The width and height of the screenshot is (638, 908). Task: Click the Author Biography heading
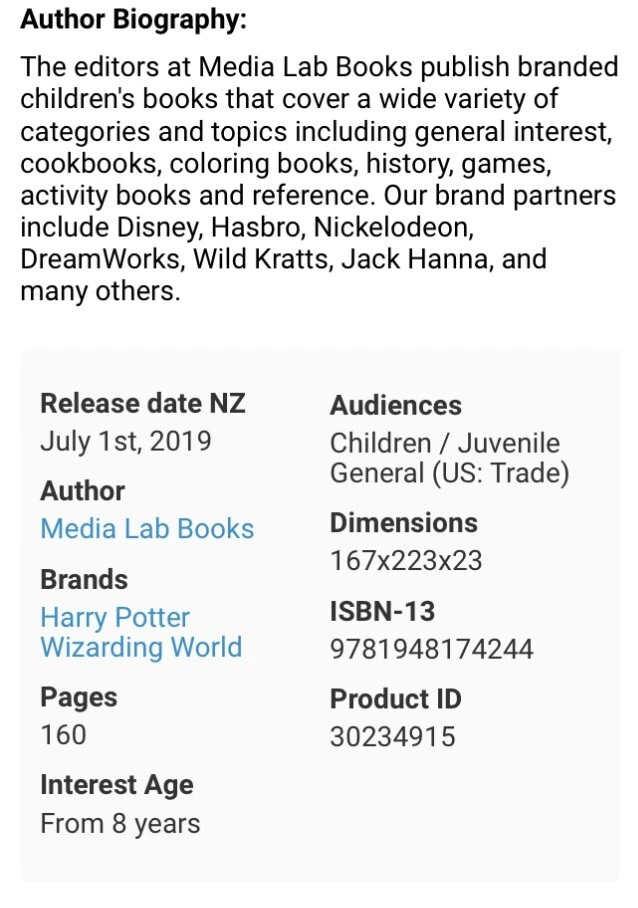[133, 18]
